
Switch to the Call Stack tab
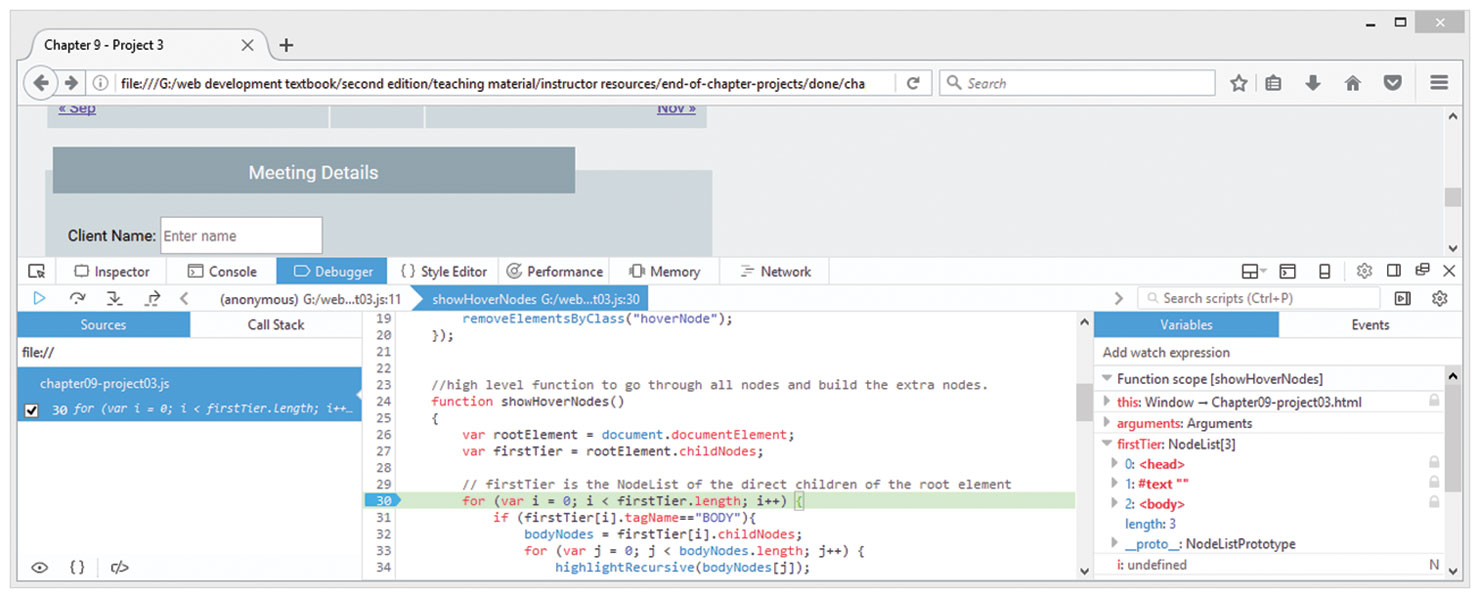click(276, 325)
